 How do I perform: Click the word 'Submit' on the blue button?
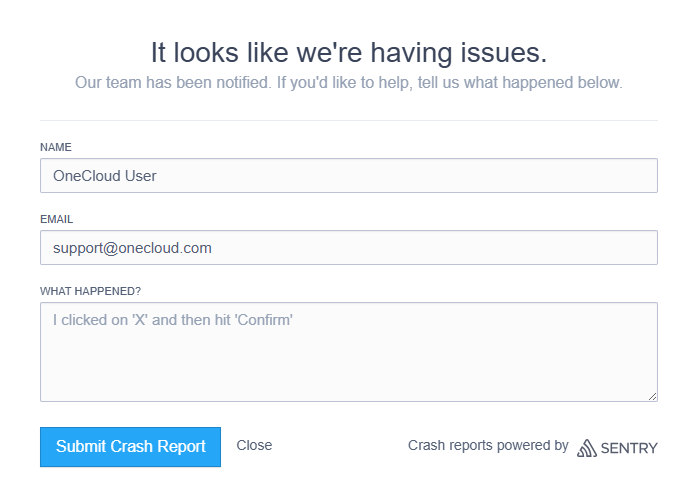(x=81, y=447)
